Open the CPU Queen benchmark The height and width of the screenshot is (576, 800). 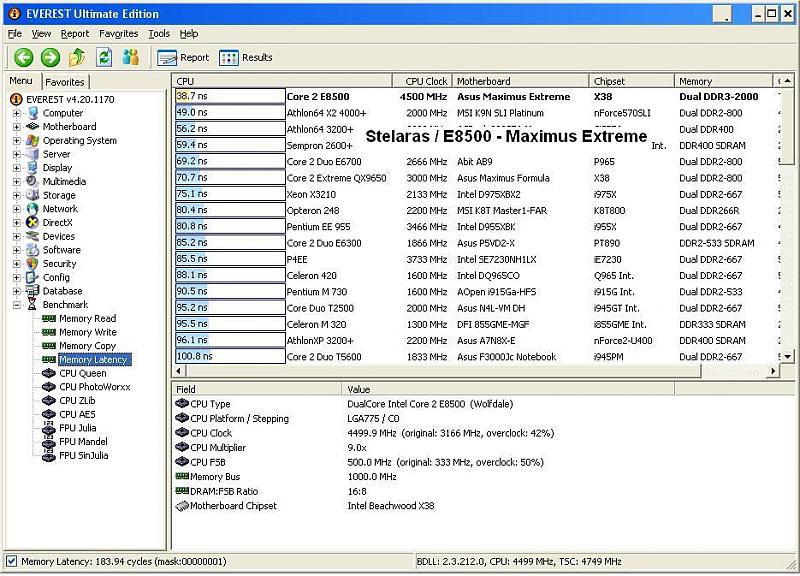click(x=83, y=373)
